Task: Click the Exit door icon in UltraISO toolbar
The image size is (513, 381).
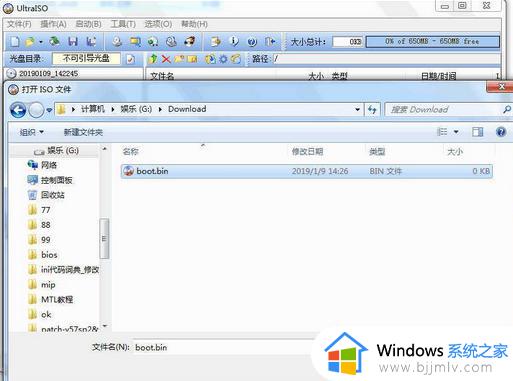Action: point(270,42)
